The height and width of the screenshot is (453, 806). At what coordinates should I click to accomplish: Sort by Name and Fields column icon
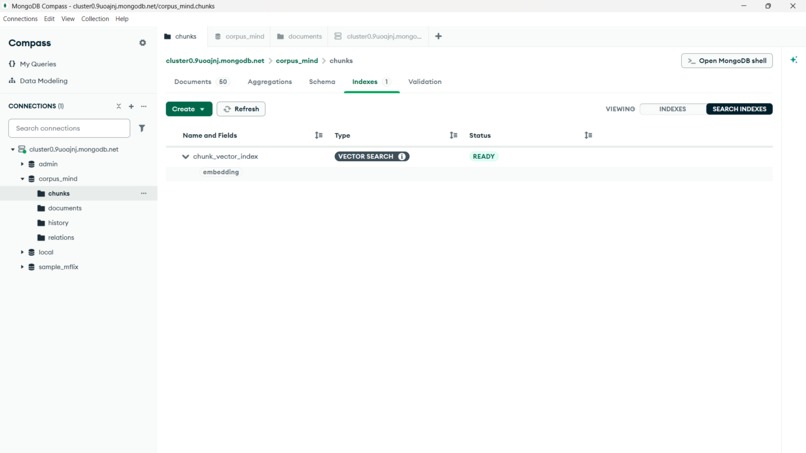tap(319, 135)
